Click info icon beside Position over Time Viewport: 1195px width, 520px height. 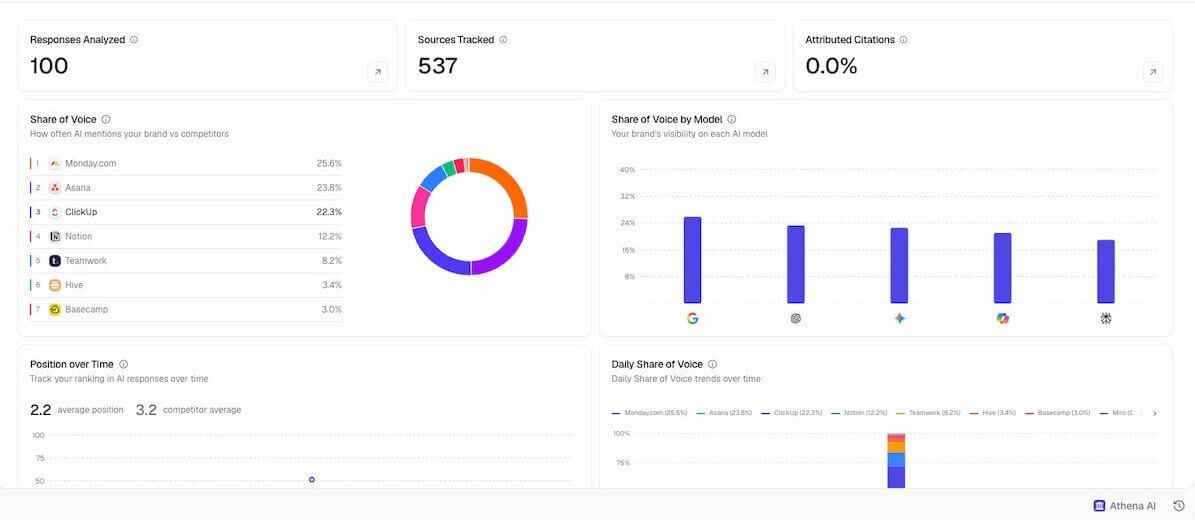click(x=123, y=364)
